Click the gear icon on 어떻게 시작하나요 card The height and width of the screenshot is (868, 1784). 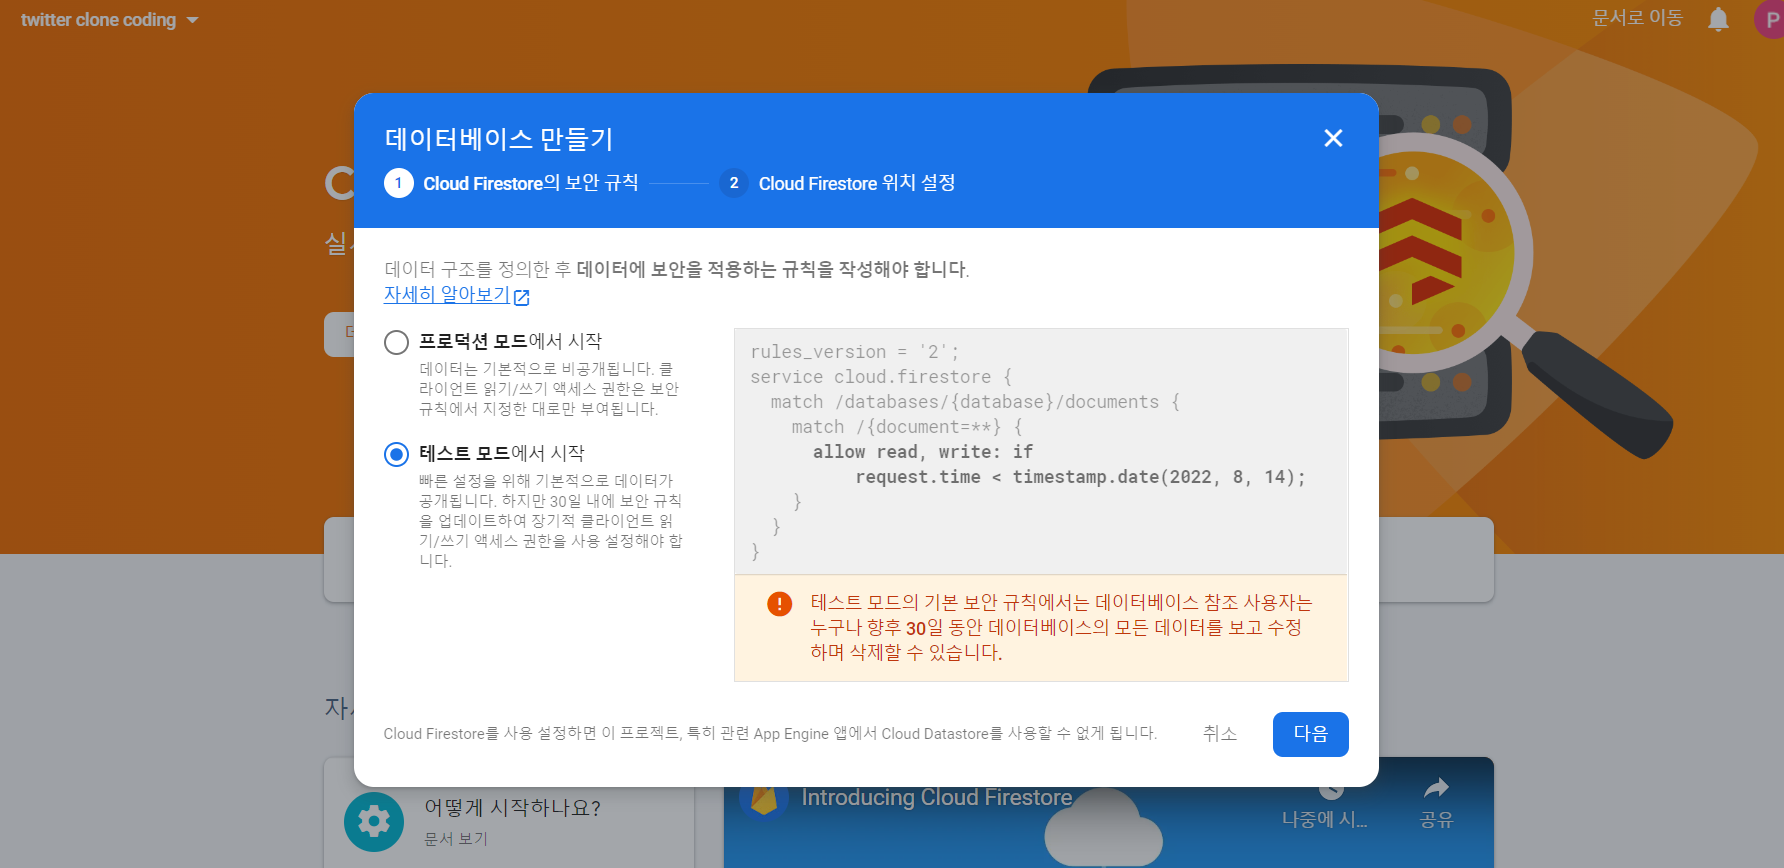pyautogui.click(x=374, y=822)
